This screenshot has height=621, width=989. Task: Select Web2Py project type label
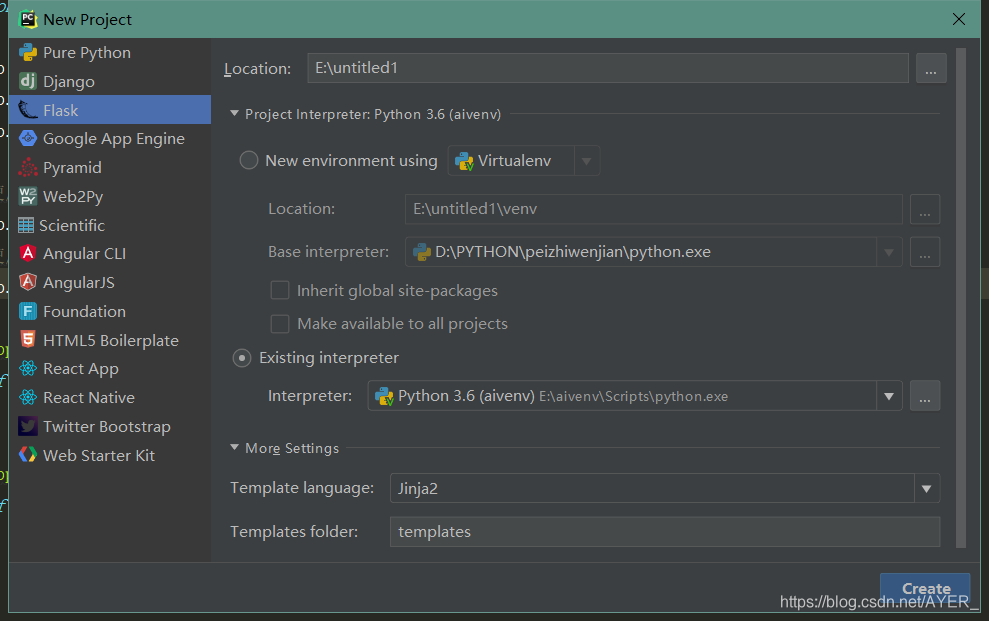[73, 197]
